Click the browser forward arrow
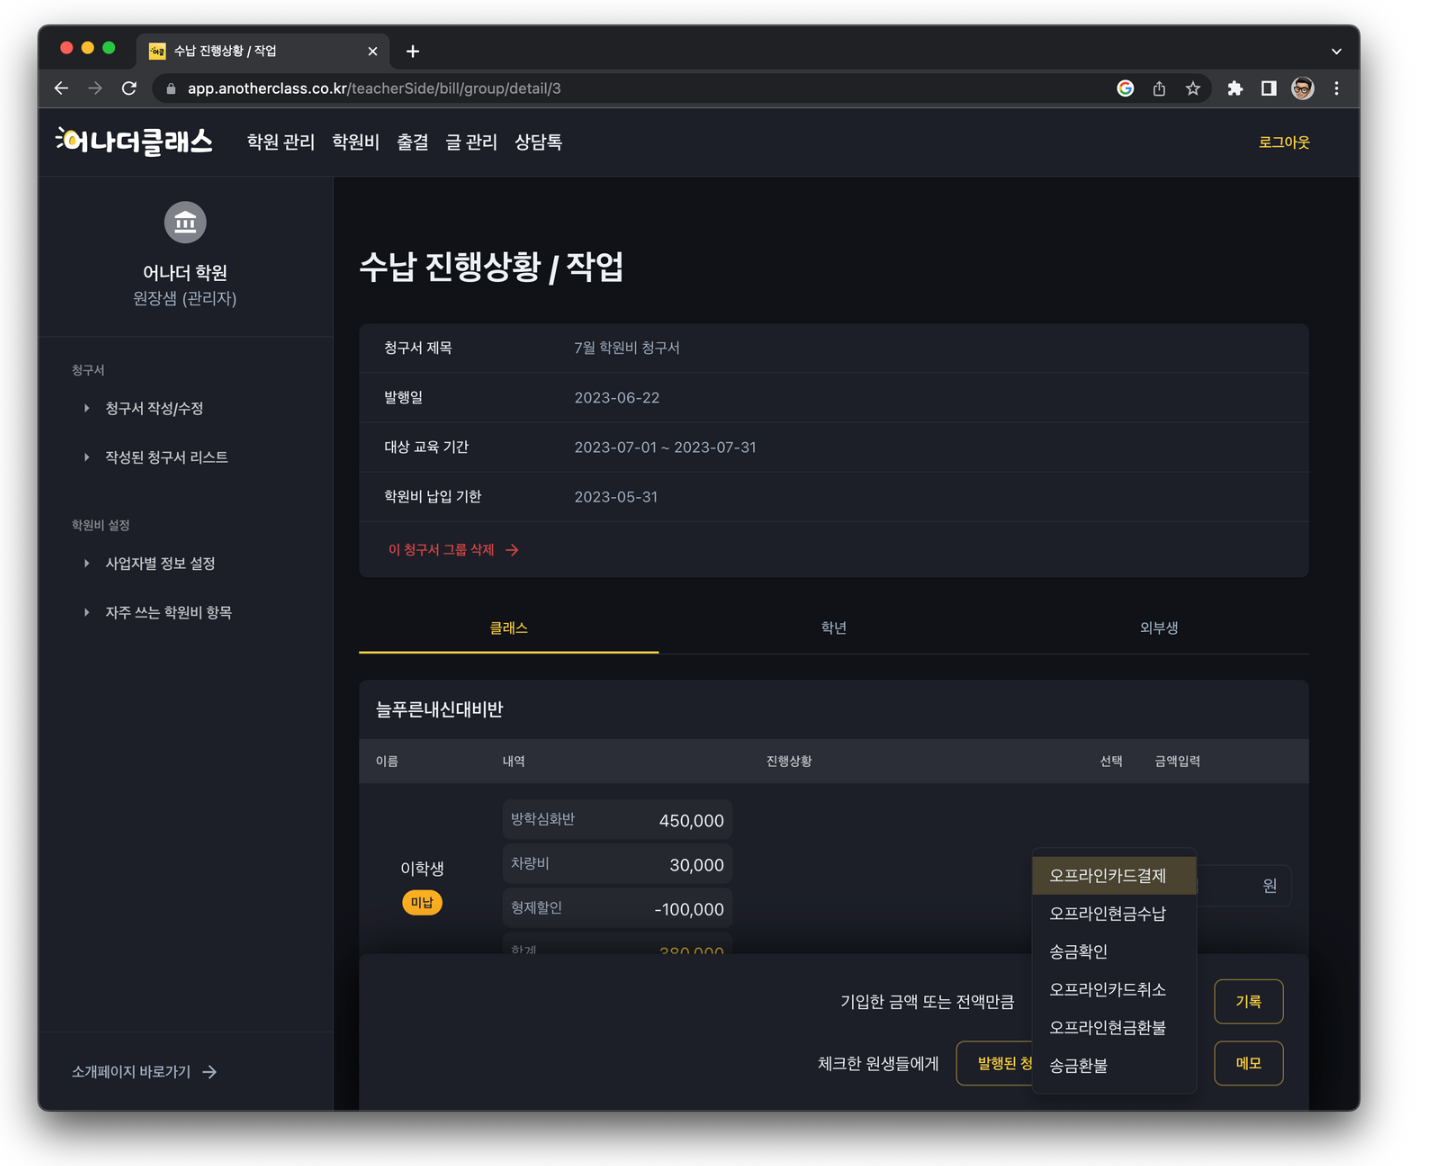The width and height of the screenshot is (1430, 1166). point(95,88)
